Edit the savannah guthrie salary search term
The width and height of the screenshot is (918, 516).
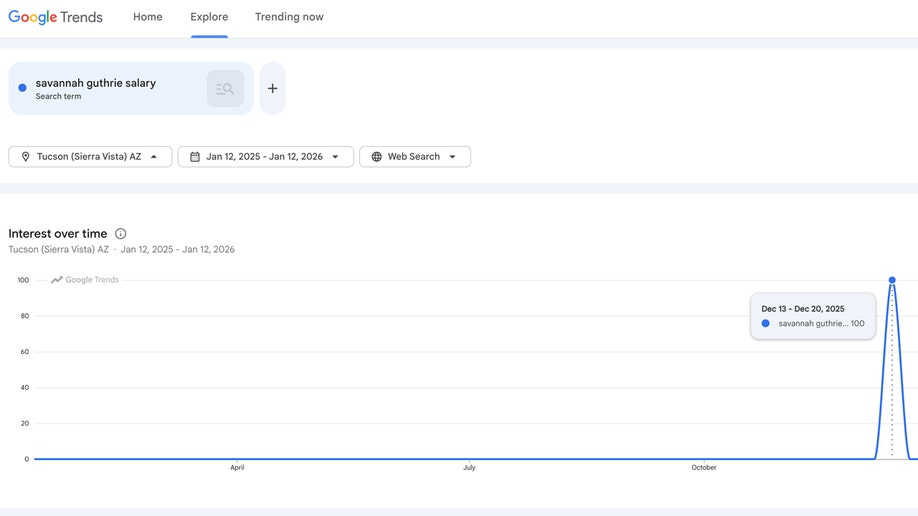point(95,83)
